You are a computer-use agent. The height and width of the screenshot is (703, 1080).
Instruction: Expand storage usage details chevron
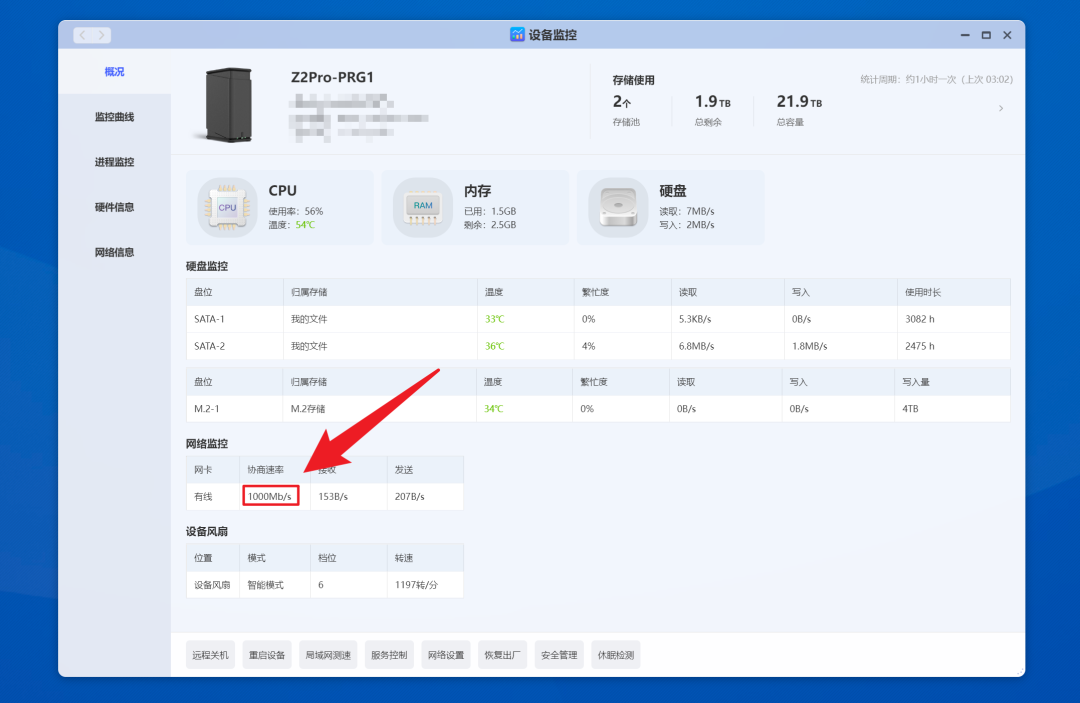1001,108
